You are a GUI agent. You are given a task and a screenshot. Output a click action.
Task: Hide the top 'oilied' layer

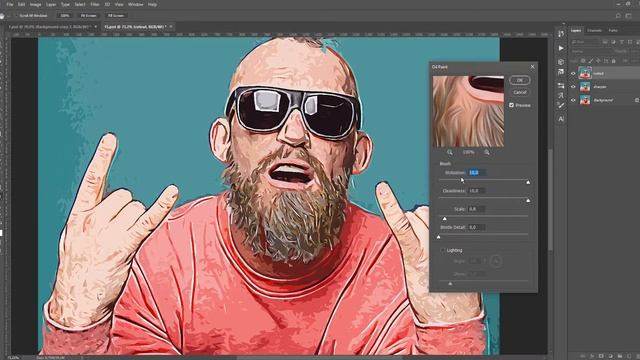pyautogui.click(x=573, y=73)
